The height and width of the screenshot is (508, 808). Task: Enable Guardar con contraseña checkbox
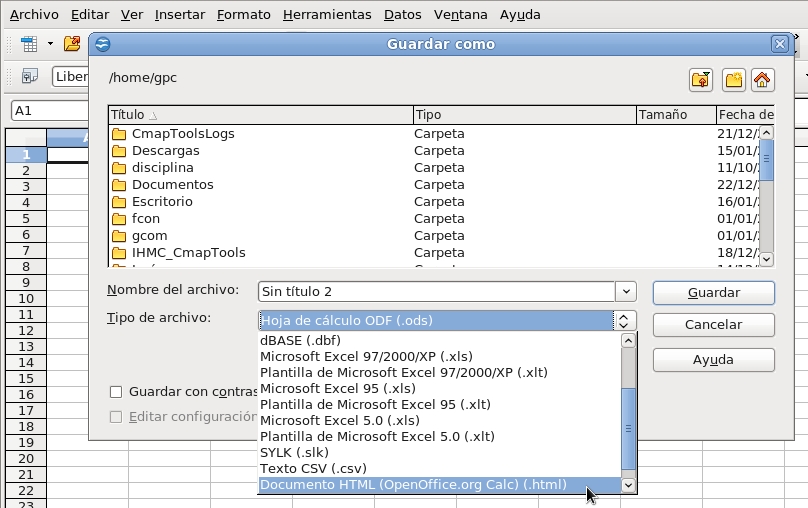coord(116,392)
